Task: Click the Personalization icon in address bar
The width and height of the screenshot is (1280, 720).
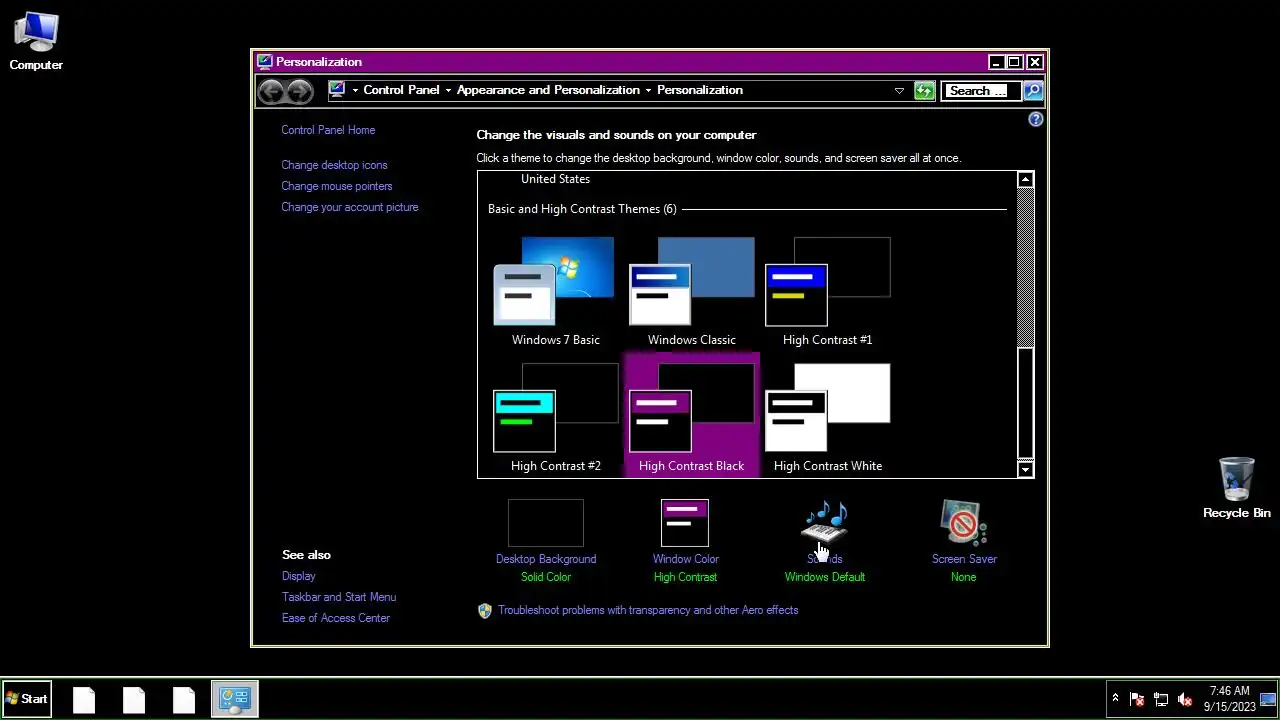Action: (x=337, y=89)
